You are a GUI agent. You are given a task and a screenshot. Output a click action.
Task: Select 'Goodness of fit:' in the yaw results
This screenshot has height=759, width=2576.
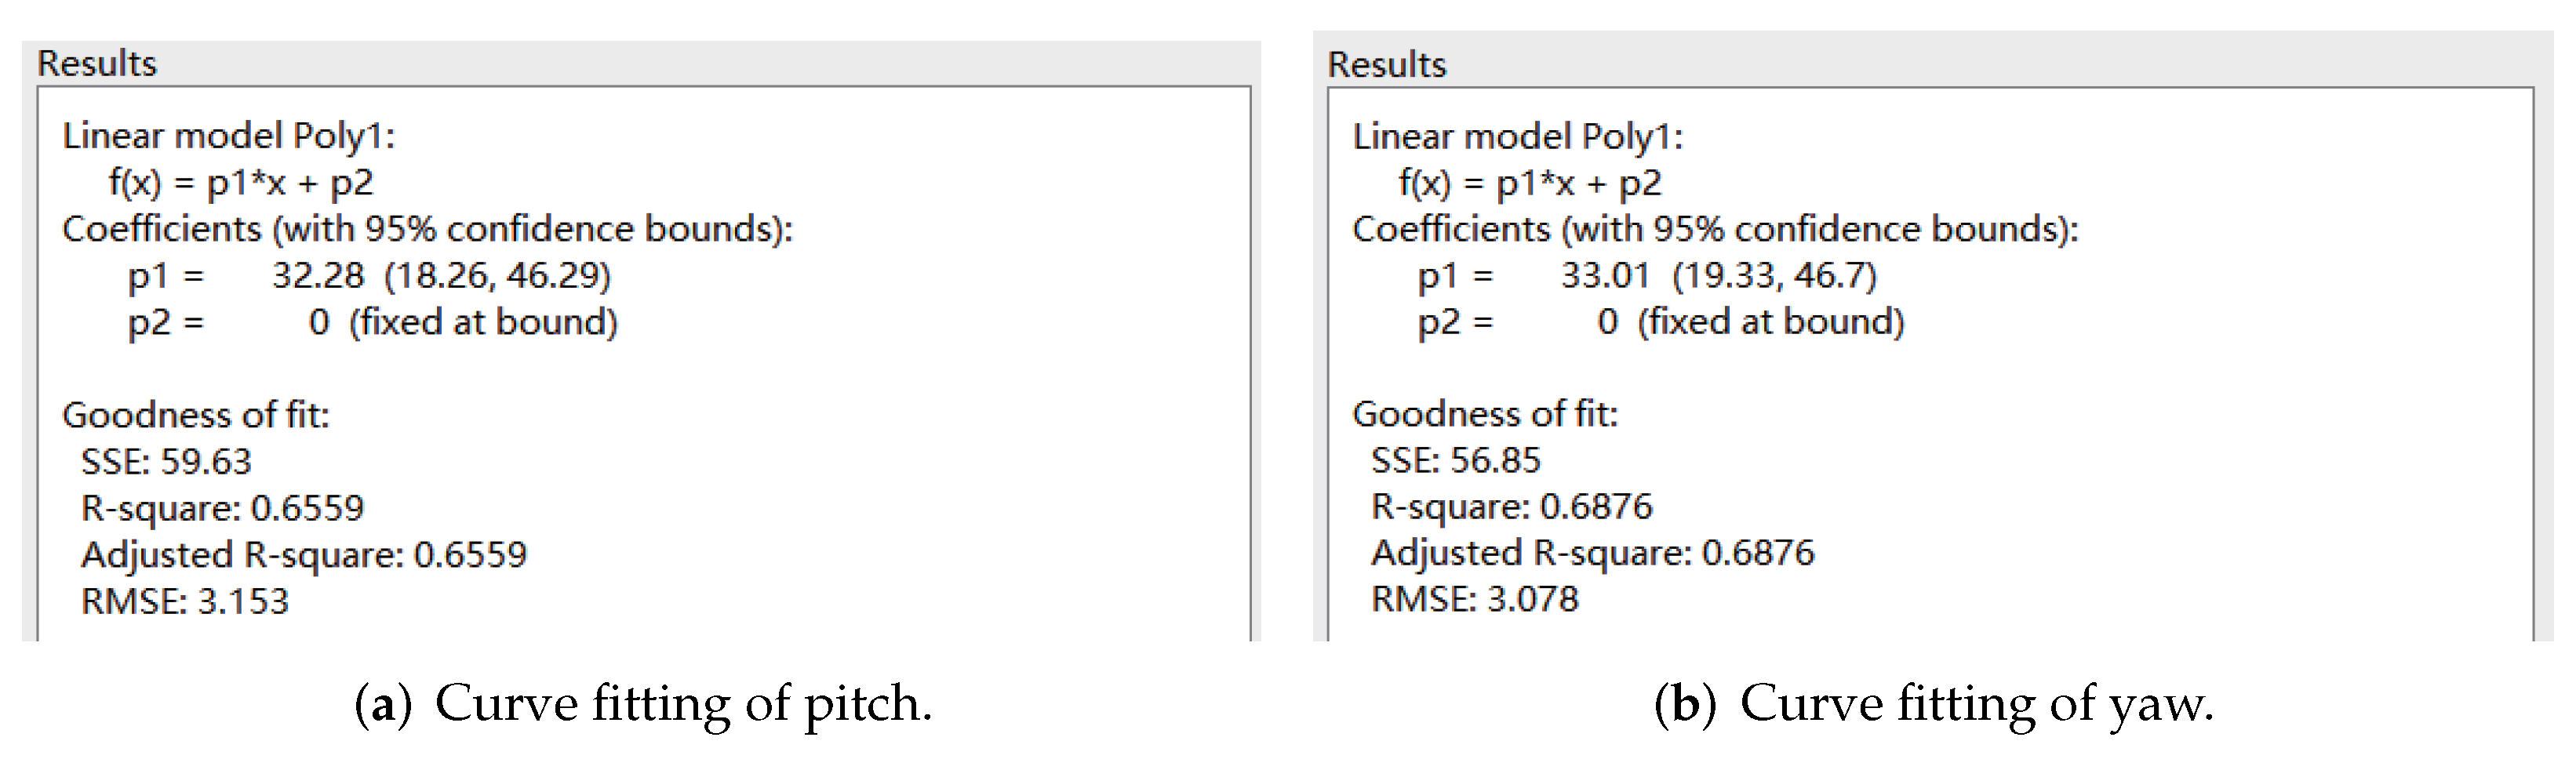[1485, 413]
